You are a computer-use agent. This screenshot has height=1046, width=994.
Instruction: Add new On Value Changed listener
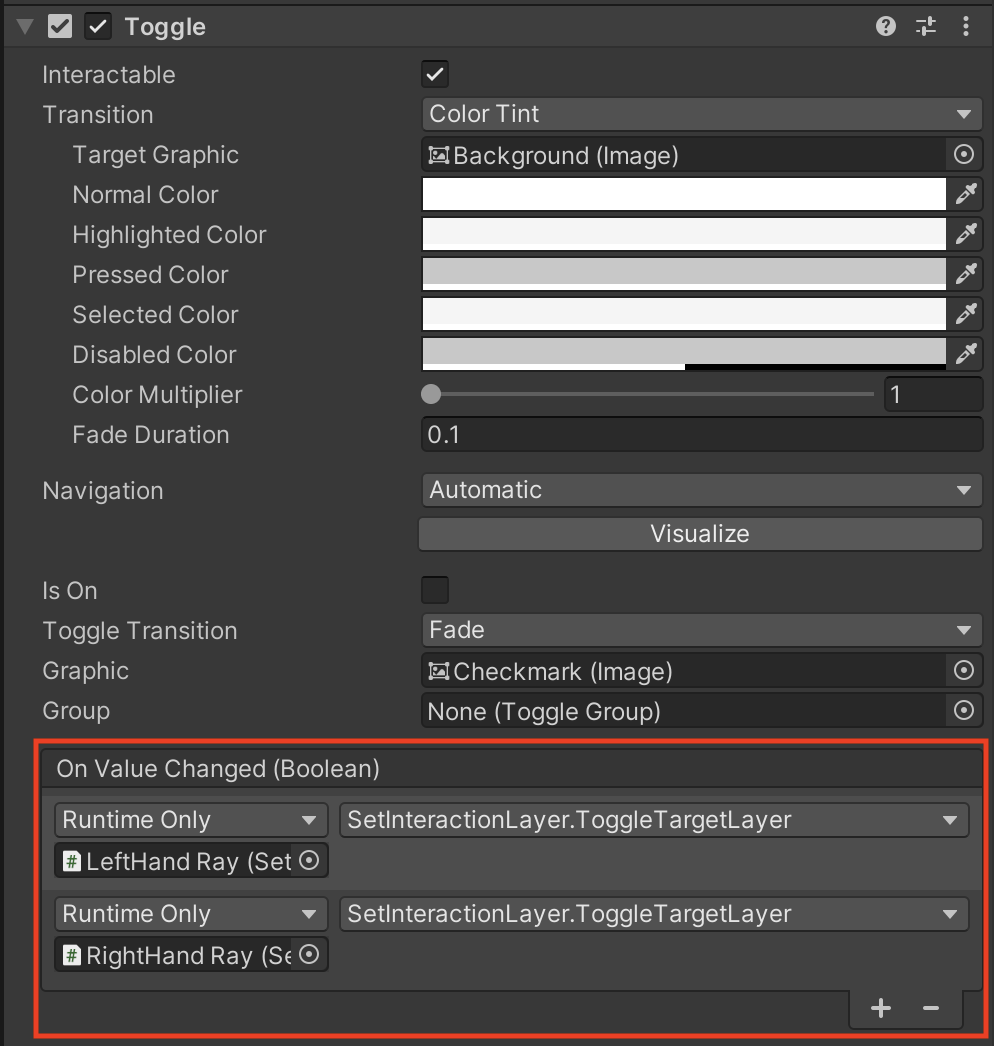tap(880, 1009)
